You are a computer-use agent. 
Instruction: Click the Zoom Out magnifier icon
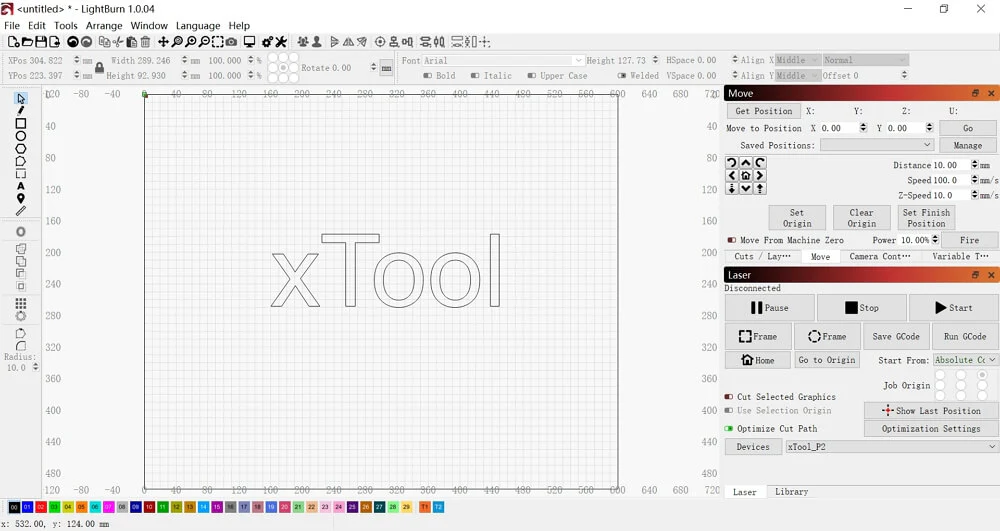(204, 42)
